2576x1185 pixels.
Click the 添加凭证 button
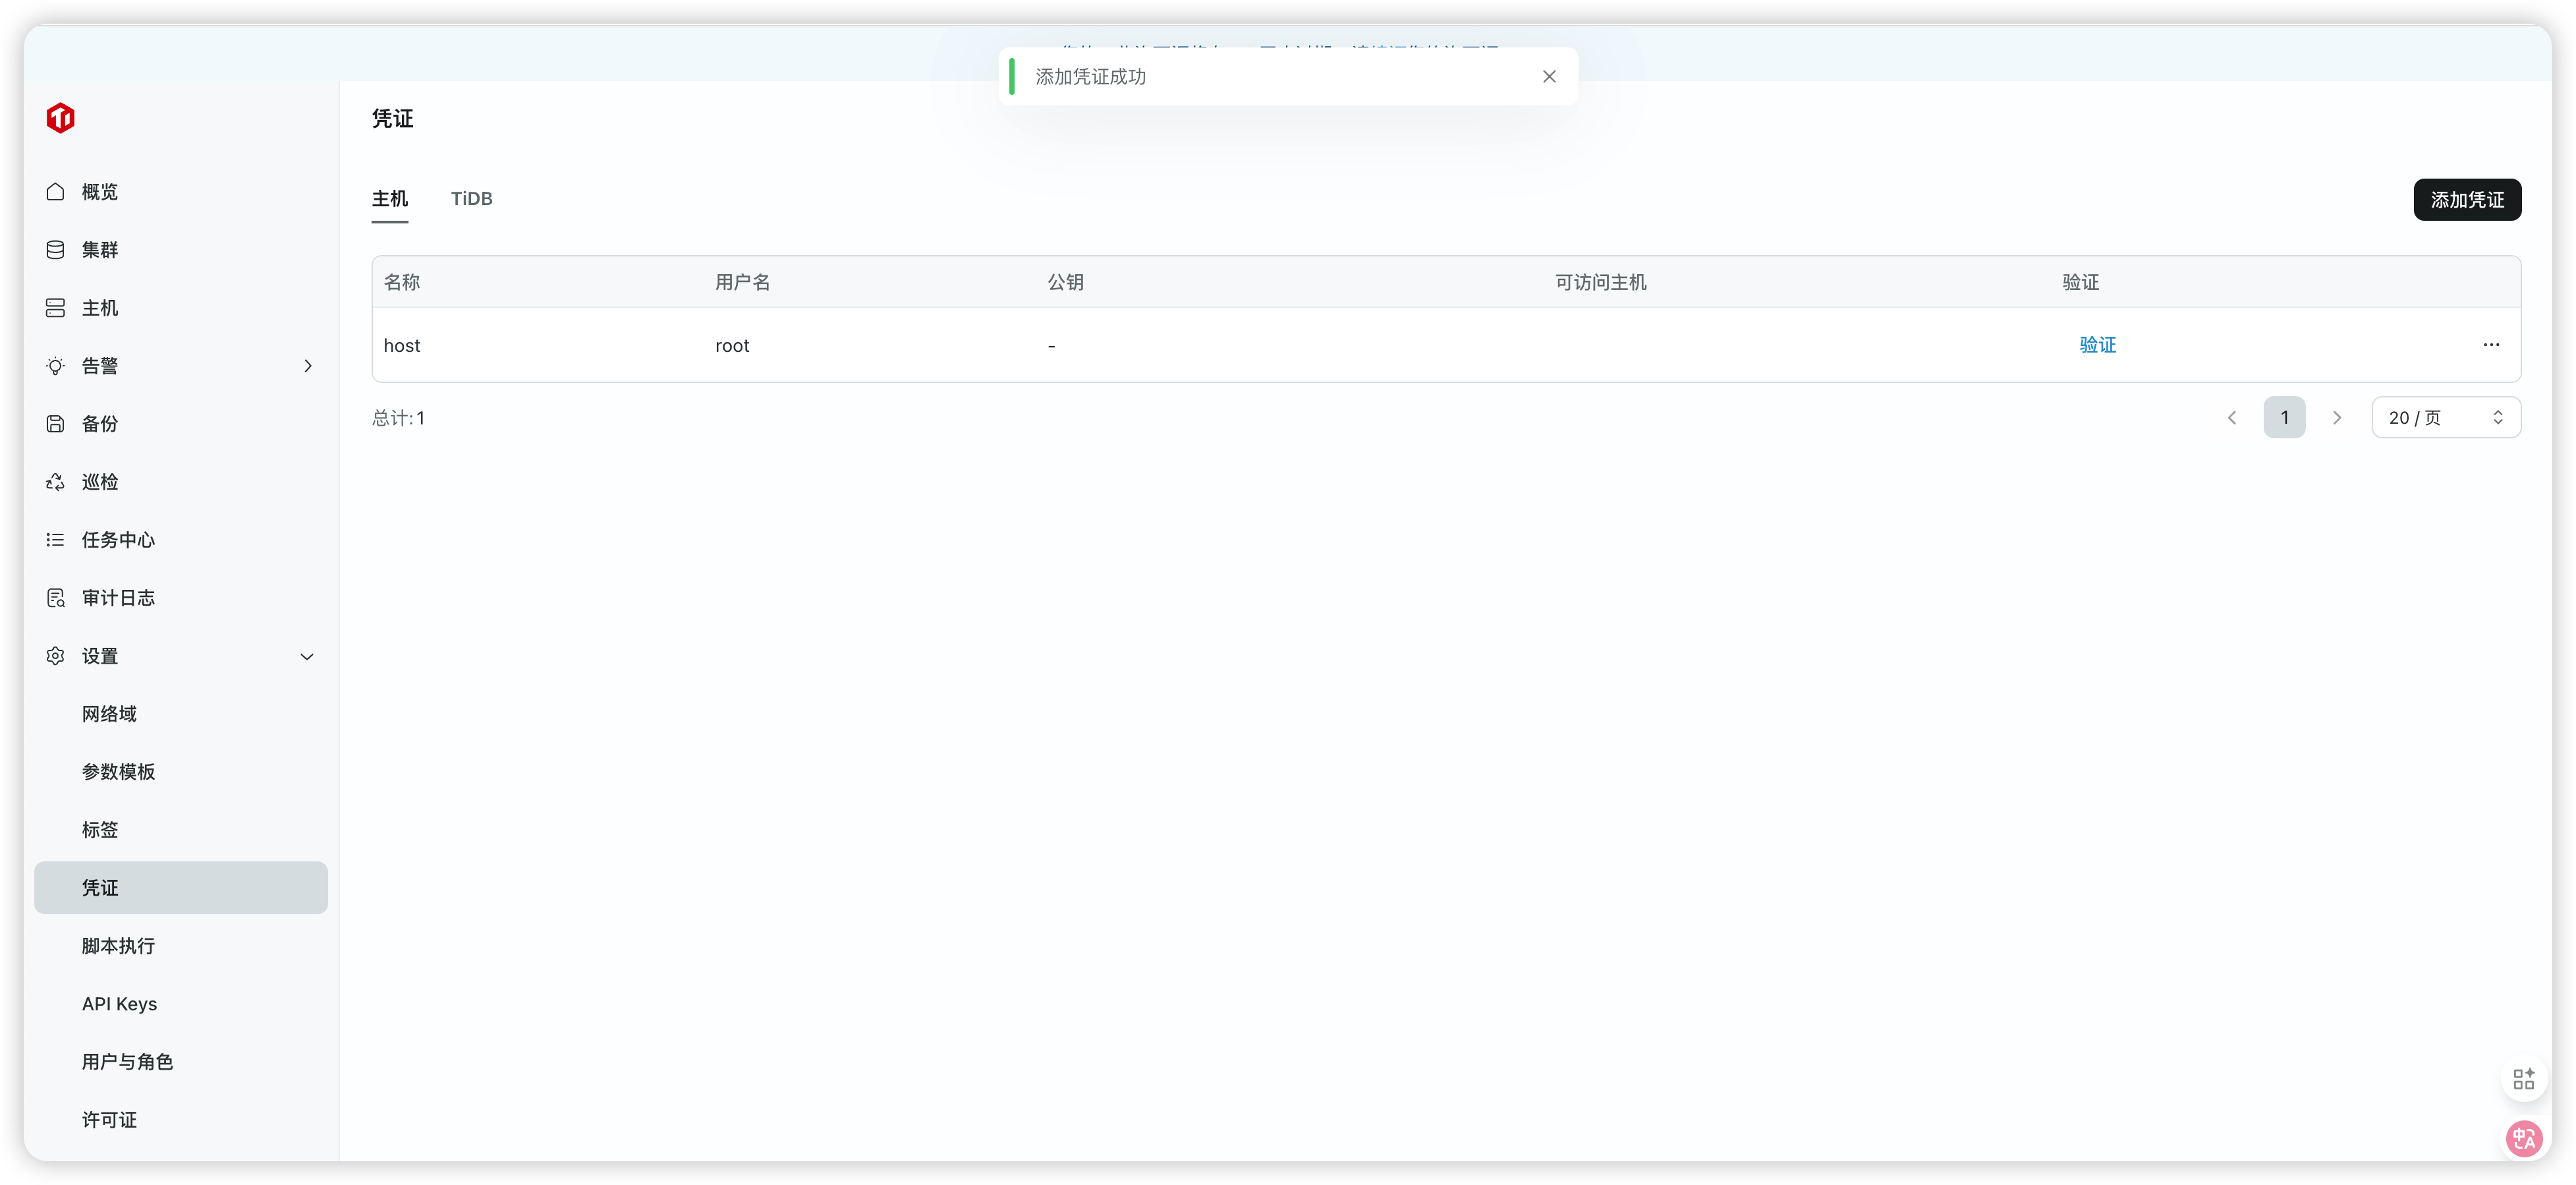[2466, 200]
